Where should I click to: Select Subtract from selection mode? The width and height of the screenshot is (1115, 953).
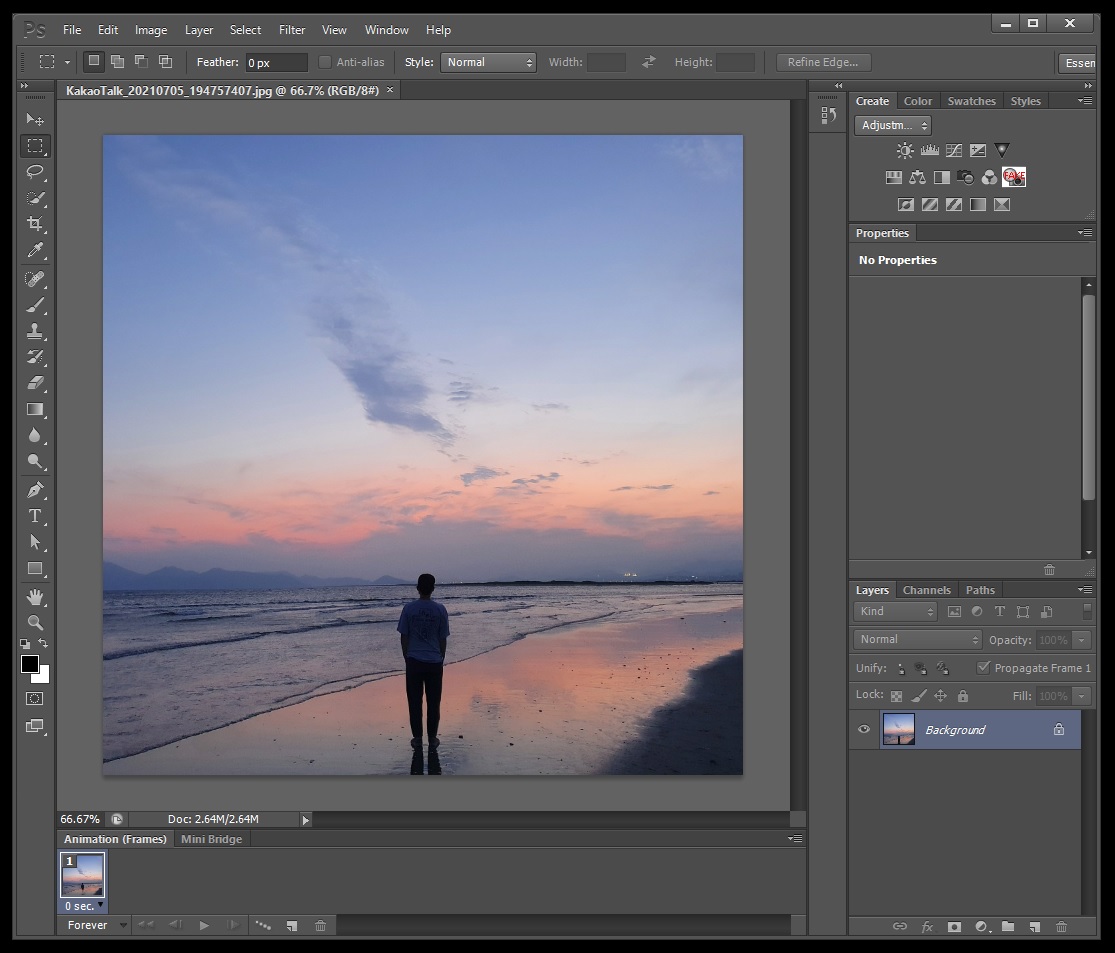142,61
